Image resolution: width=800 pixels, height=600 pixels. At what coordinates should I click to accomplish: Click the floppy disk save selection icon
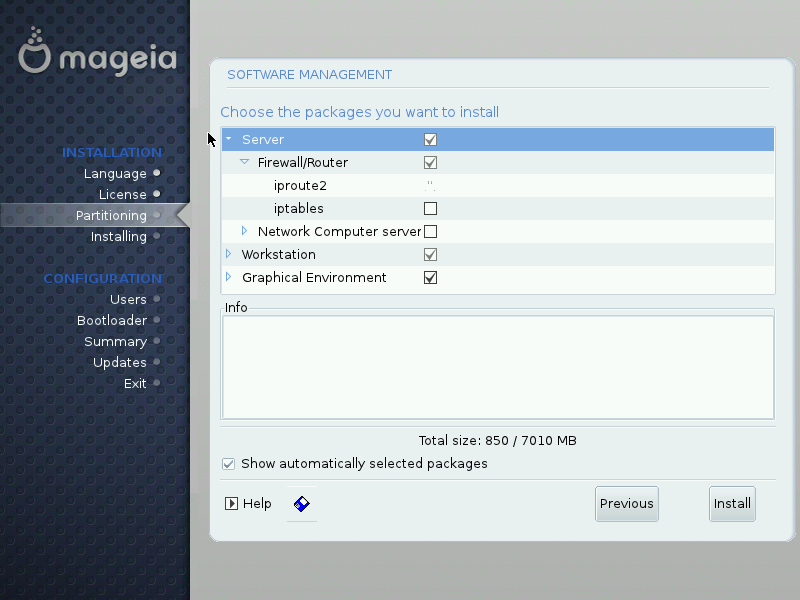pyautogui.click(x=302, y=504)
